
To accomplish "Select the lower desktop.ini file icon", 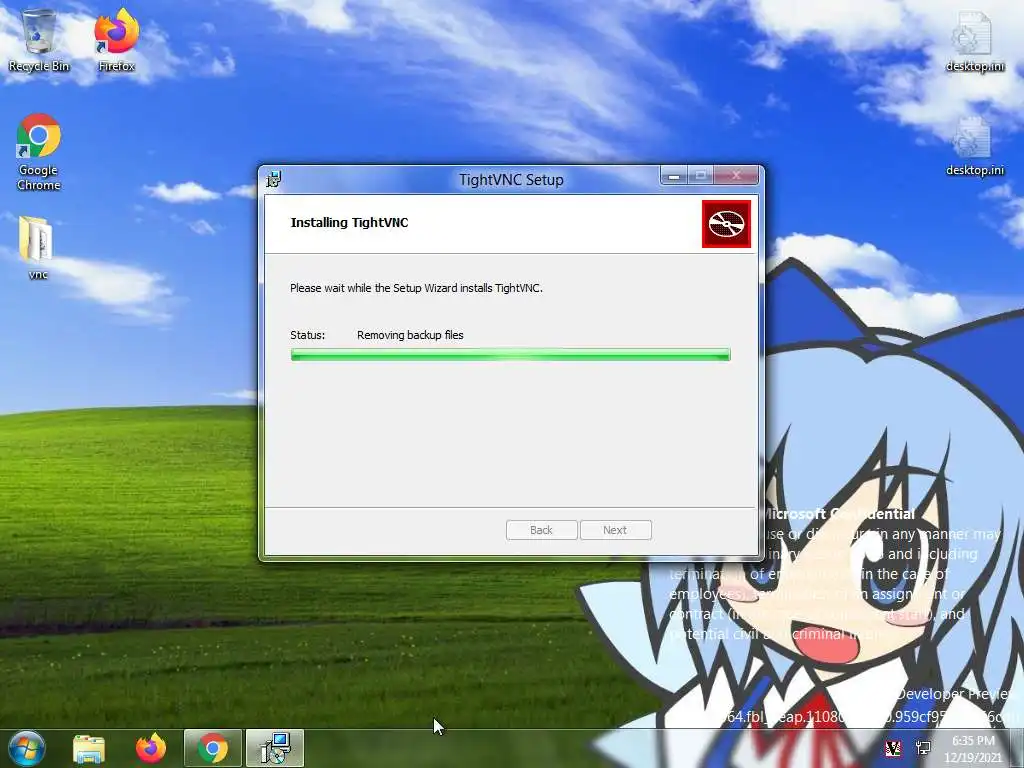I will 974,147.
